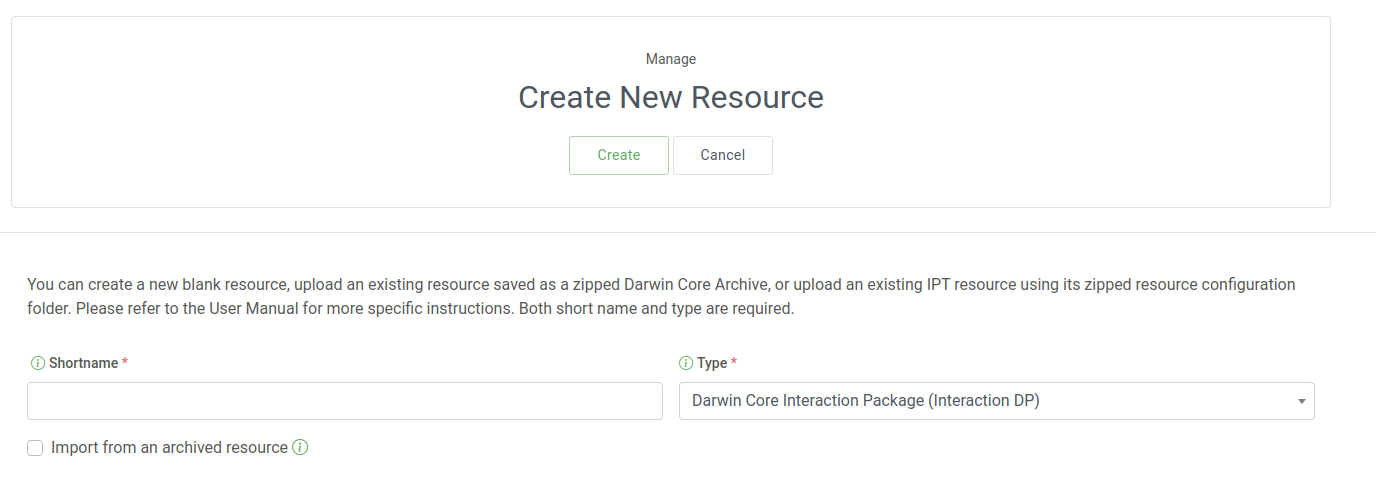Click the Manage text above the title
The image size is (1376, 480).
(670, 59)
